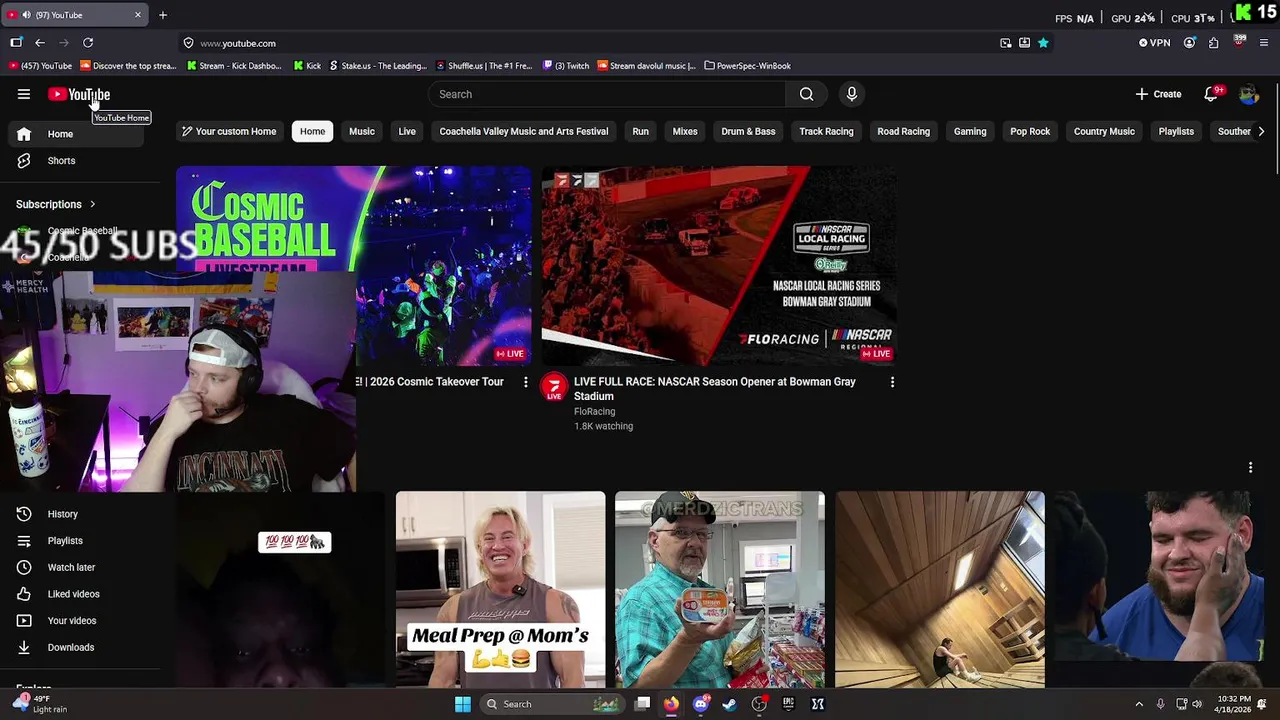Close the (97) YouTube tab

[x=138, y=15]
